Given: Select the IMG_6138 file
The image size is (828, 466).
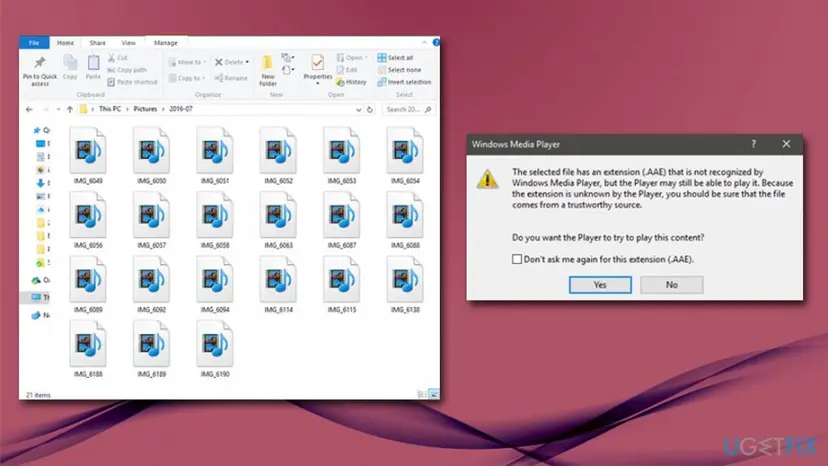Looking at the screenshot, I should coord(405,284).
